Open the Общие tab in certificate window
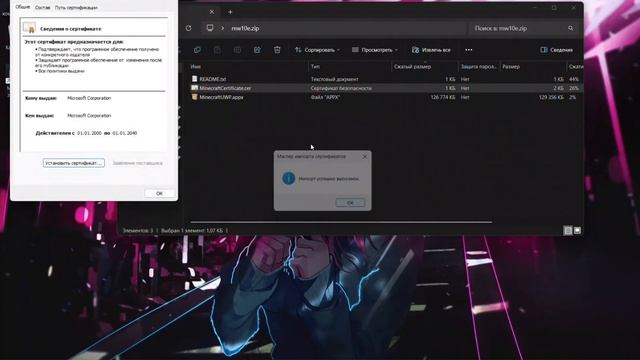 (x=23, y=7)
